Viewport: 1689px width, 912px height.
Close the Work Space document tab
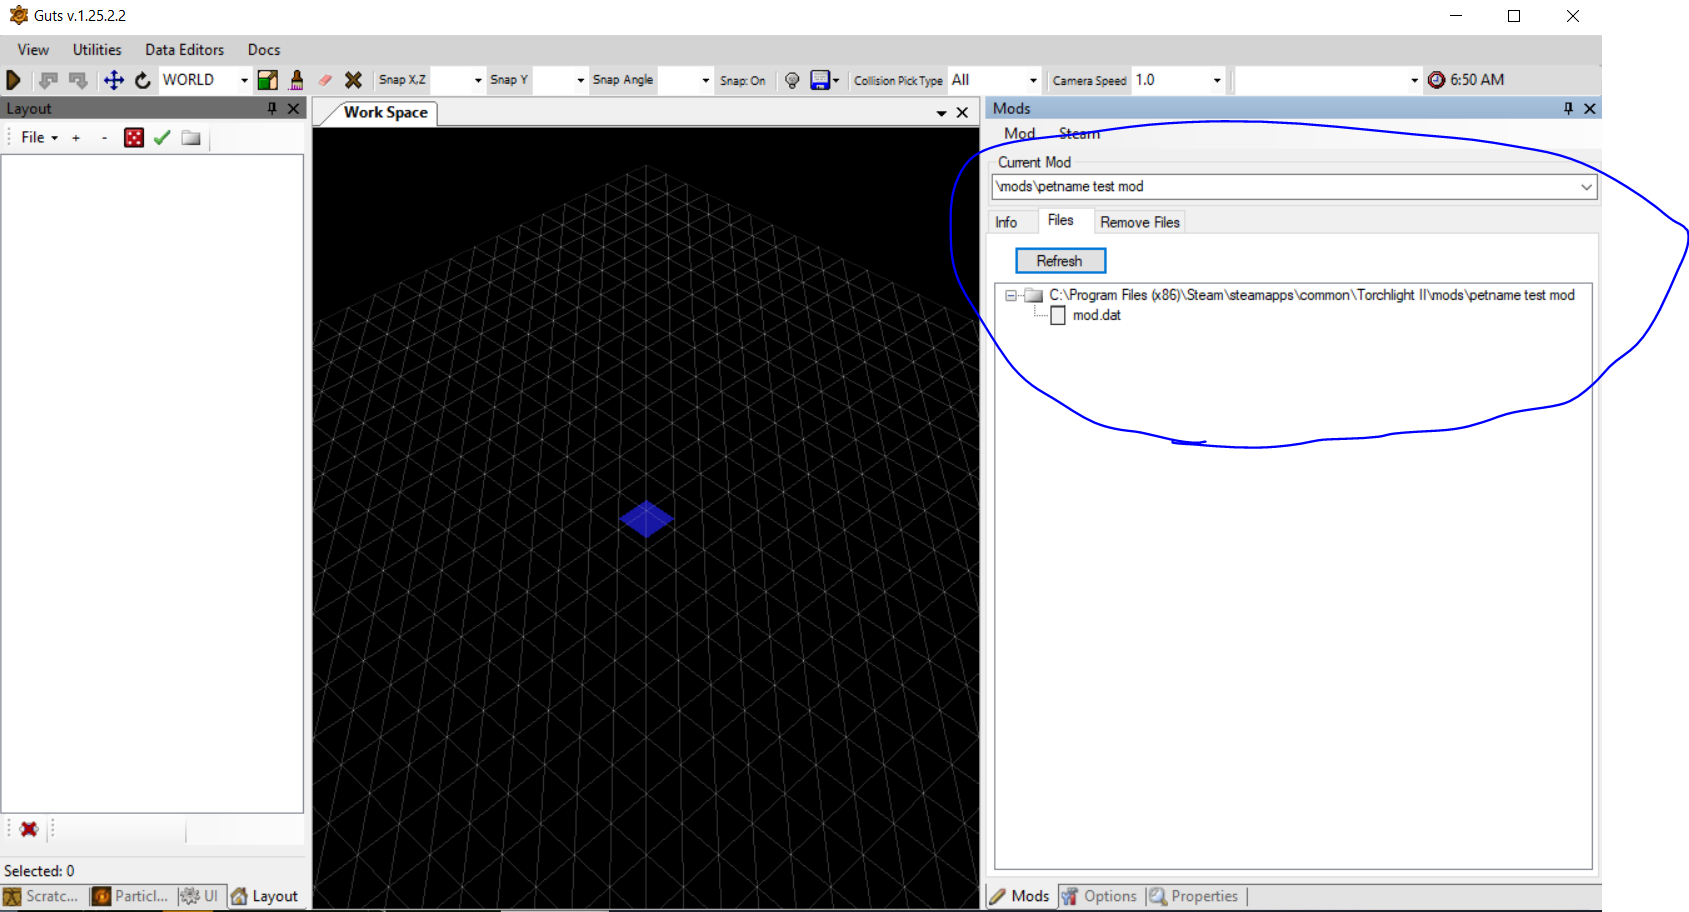pos(962,113)
